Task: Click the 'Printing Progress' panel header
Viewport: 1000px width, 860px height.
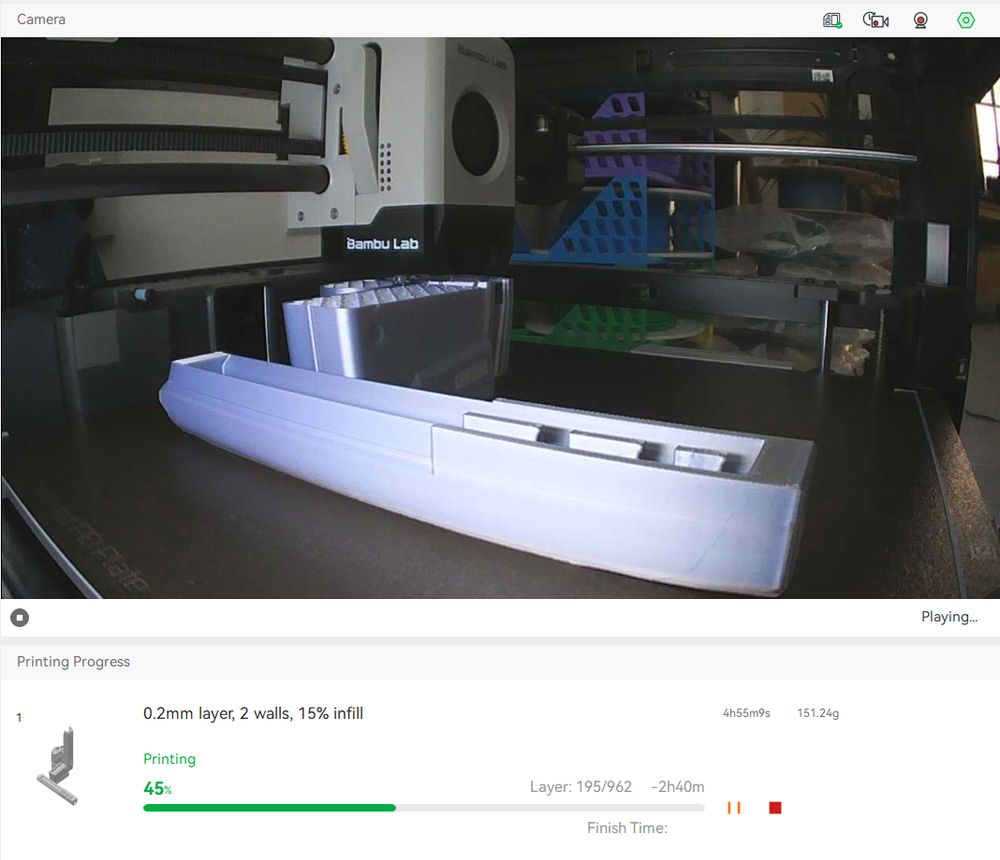Action: click(73, 662)
